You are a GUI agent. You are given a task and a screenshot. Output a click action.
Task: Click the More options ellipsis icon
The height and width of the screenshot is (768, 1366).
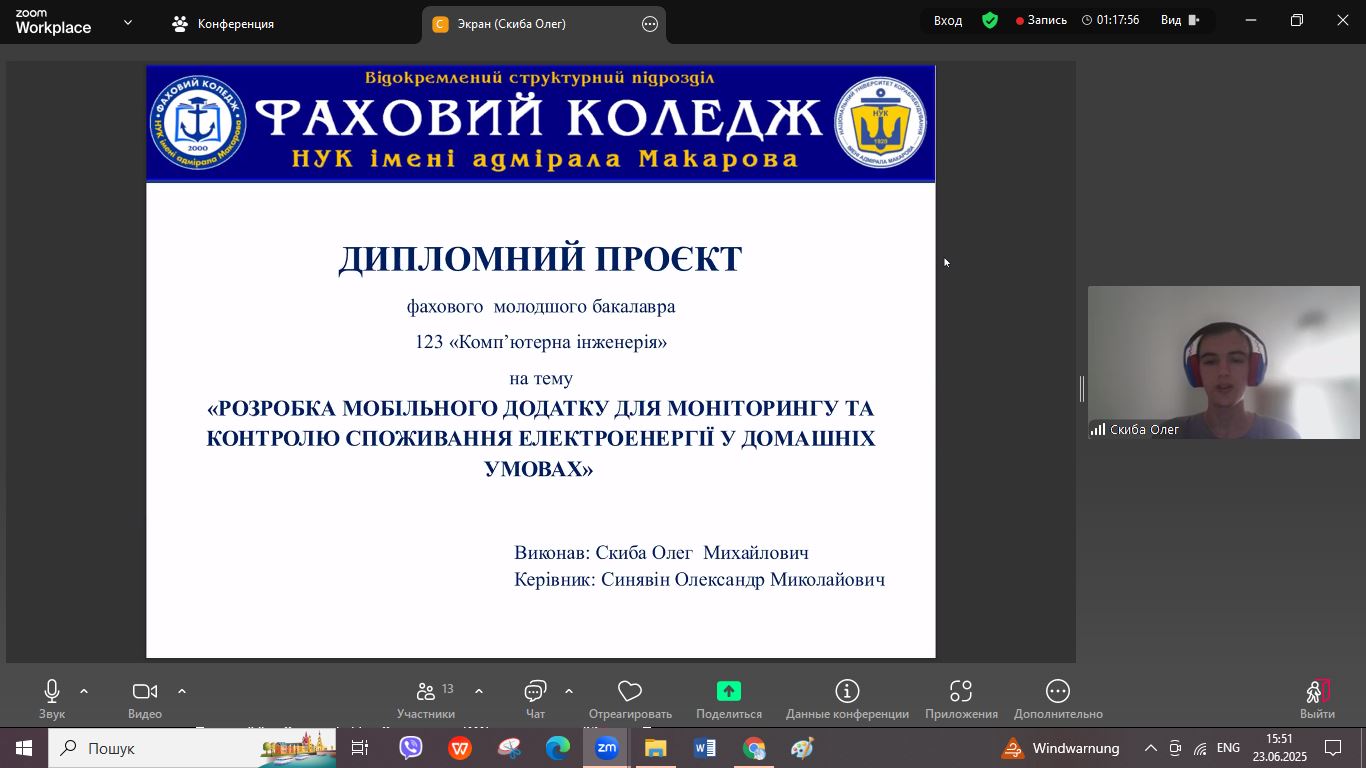[1057, 691]
